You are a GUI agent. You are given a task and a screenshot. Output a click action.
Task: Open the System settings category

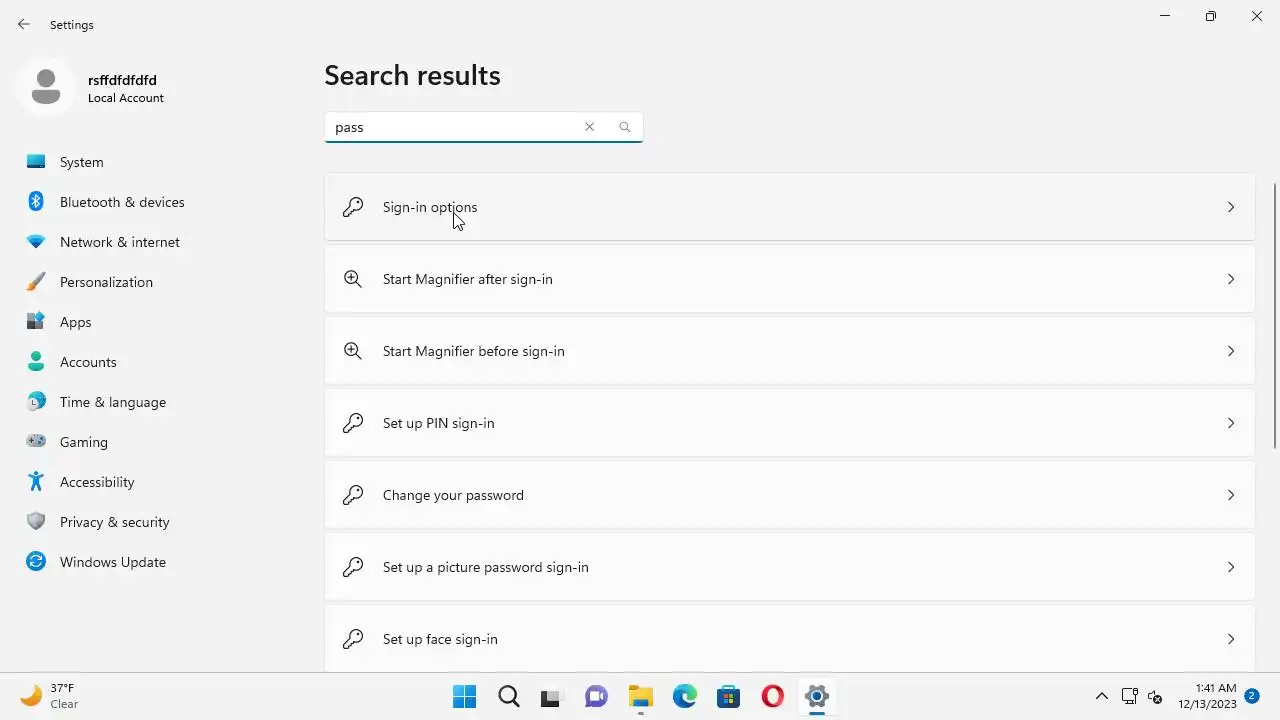[82, 162]
